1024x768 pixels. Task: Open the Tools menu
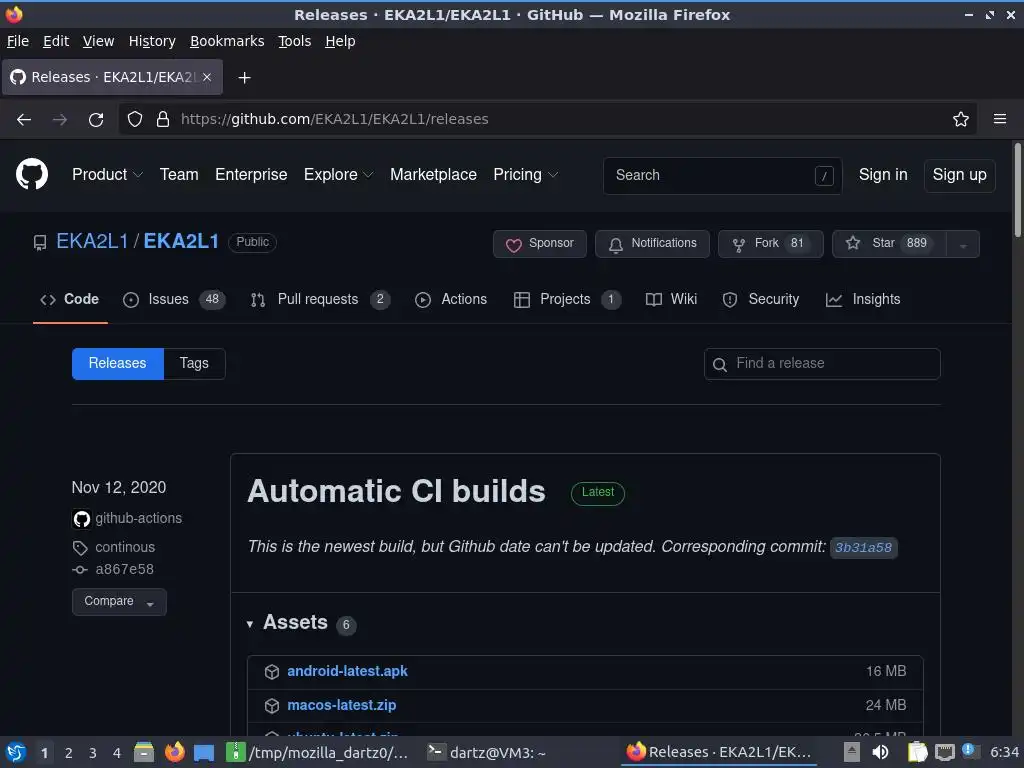(295, 41)
